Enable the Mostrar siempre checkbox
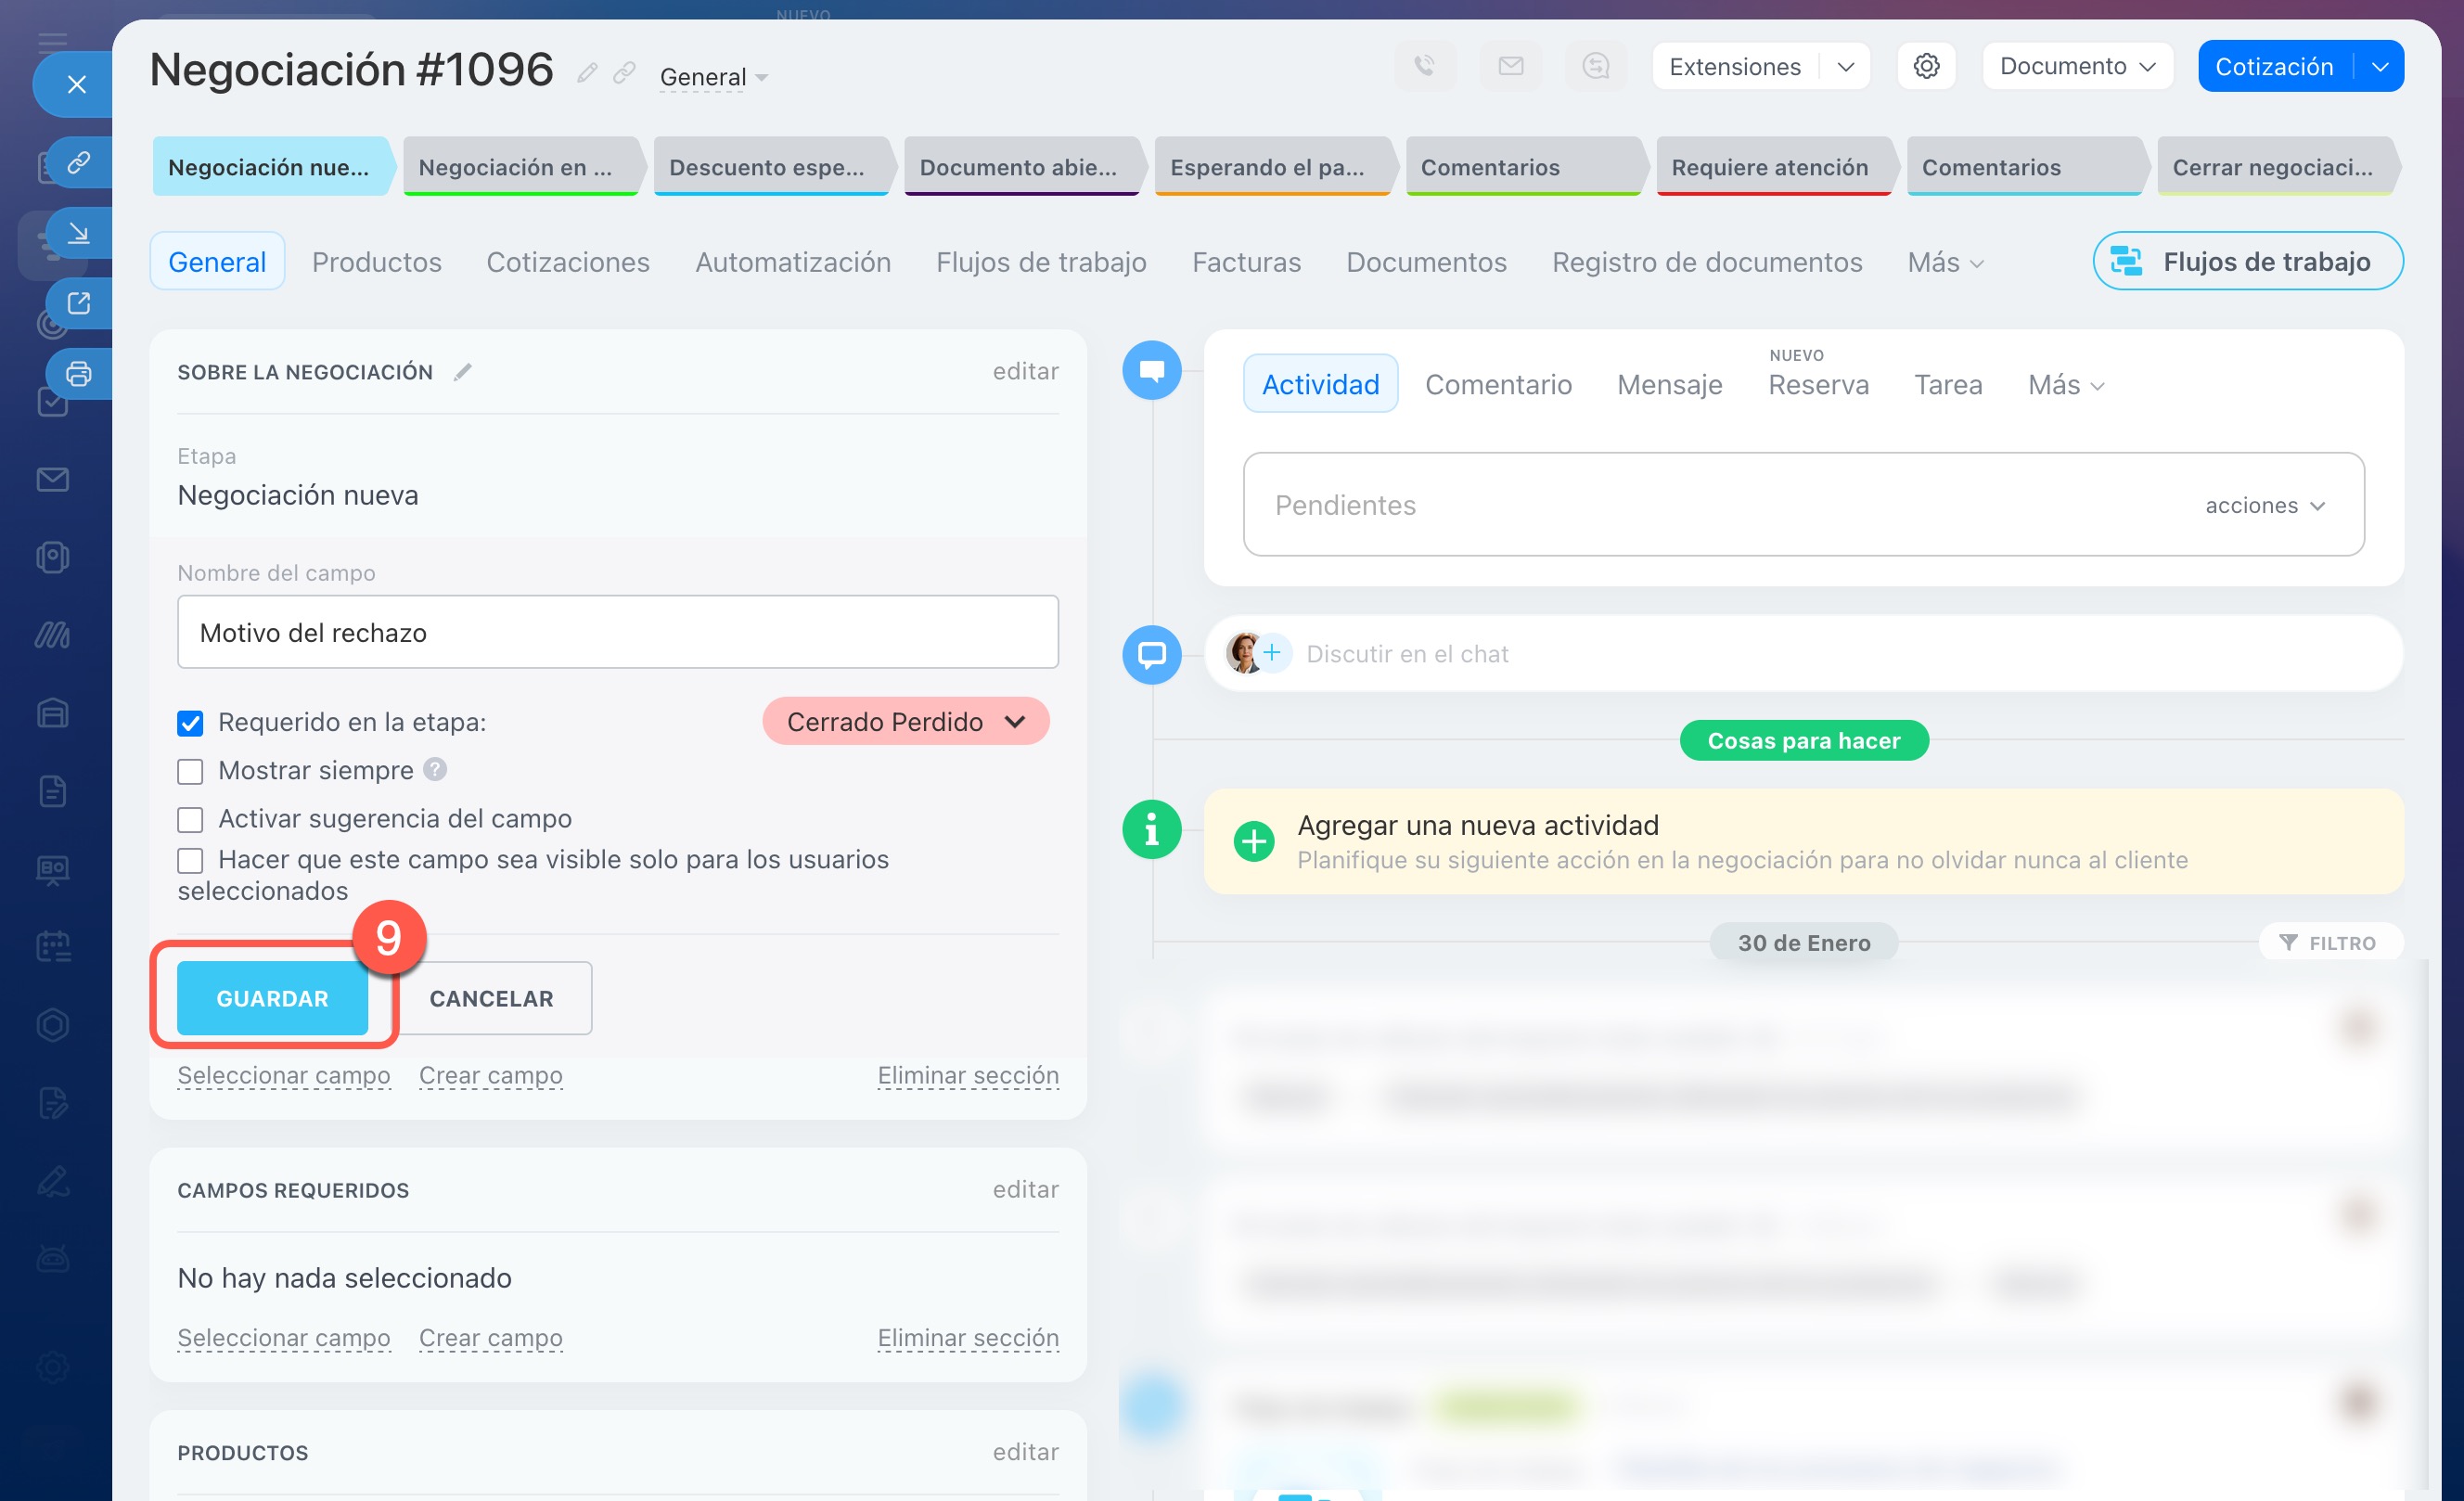Image resolution: width=2464 pixels, height=1501 pixels. pyautogui.click(x=190, y=771)
